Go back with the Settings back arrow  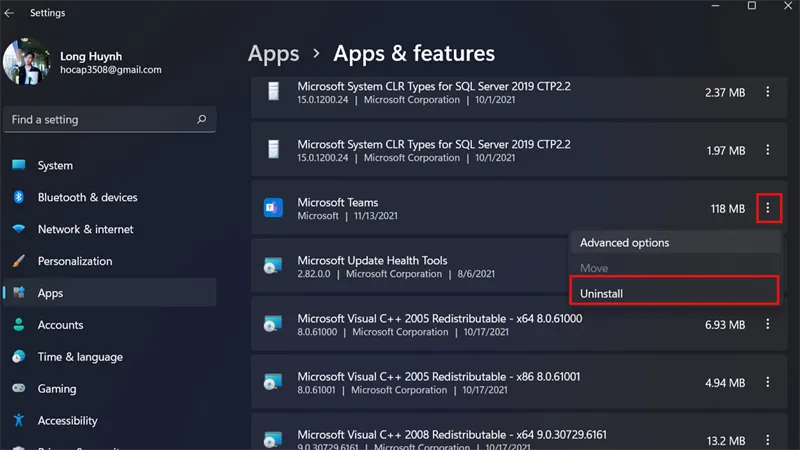[9, 13]
